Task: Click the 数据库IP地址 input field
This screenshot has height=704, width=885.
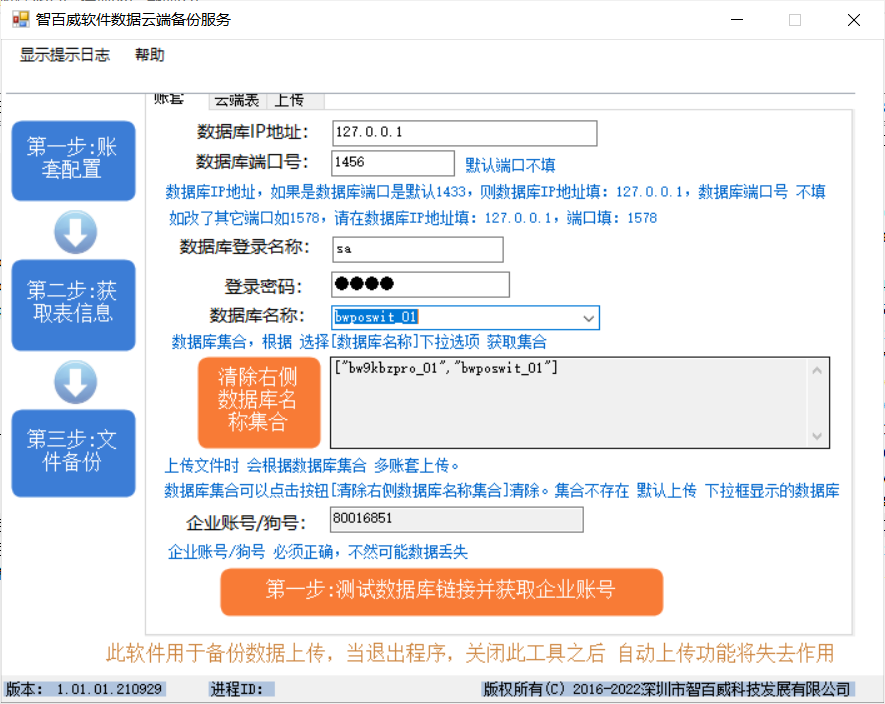Action: 464,133
